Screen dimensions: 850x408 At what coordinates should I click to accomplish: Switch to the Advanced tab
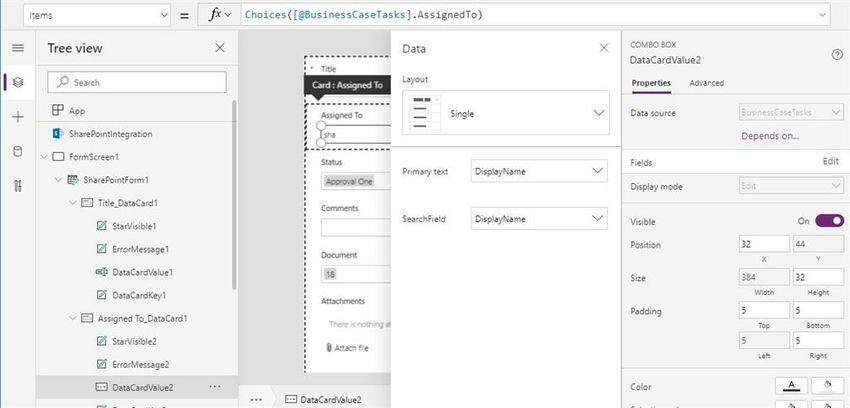click(x=706, y=83)
